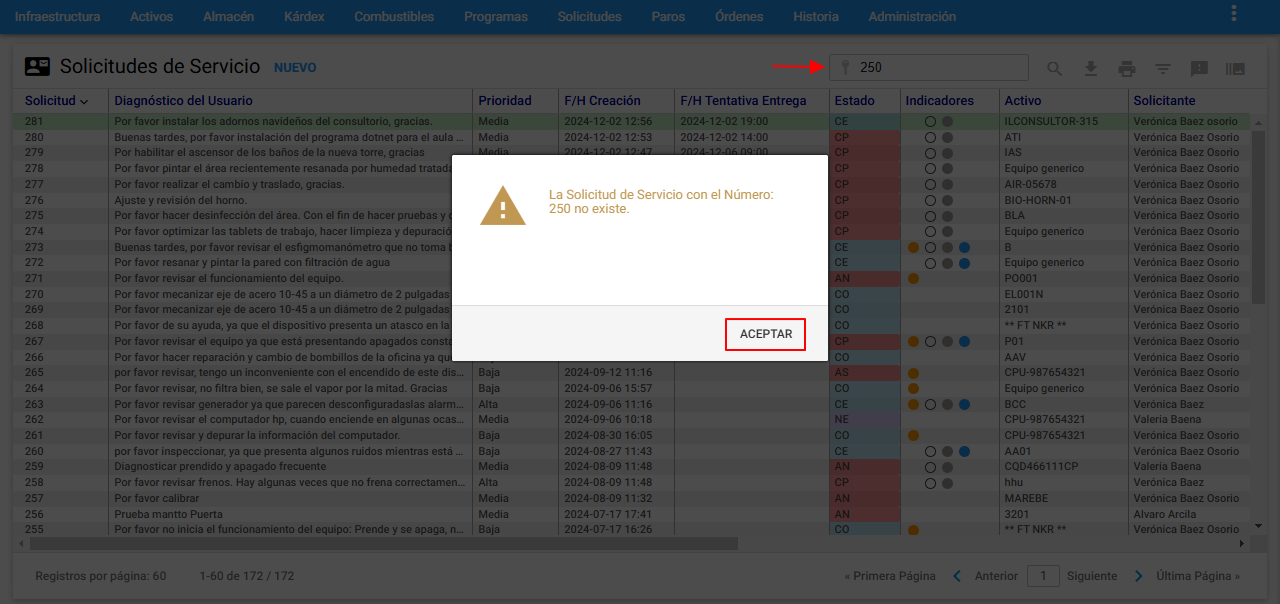Viewport: 1280px width, 604px height.
Task: Click Alvaro Arcila solicitante cell
Action: pos(1164,514)
